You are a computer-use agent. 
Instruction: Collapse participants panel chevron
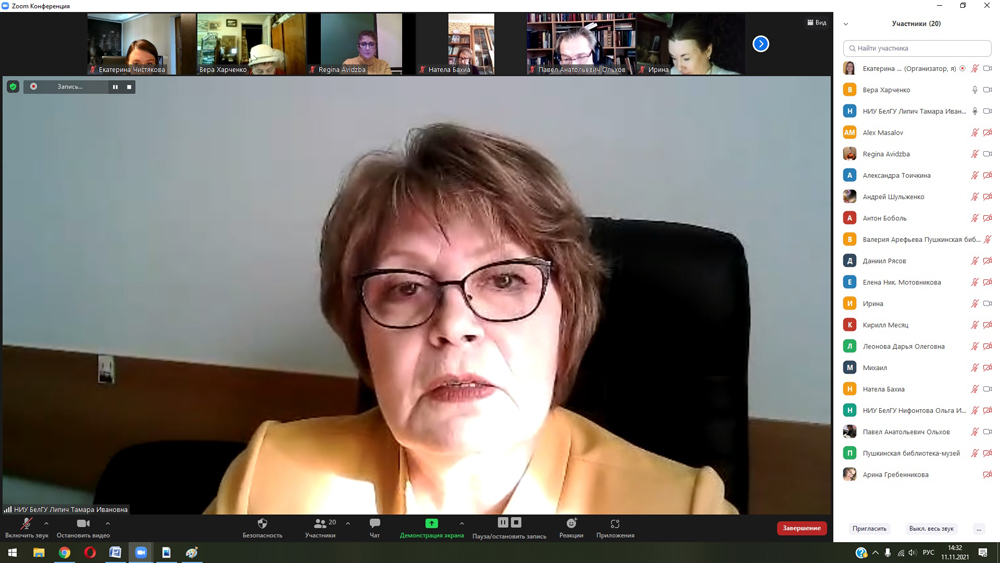pyautogui.click(x=846, y=24)
